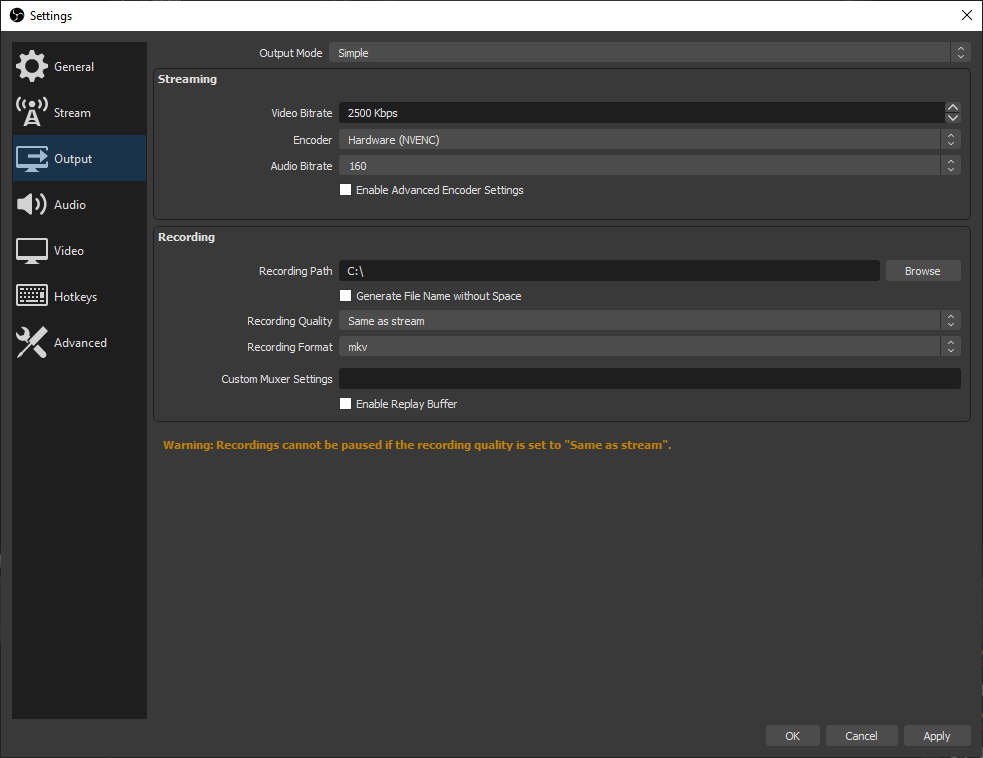This screenshot has height=758, width=983.
Task: Click the Browse button for Recording Path
Action: point(922,270)
